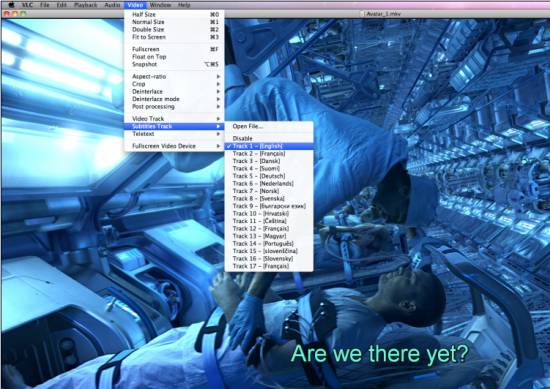Click the yellow minimize window button
The width and height of the screenshot is (550, 389).
(x=15, y=14)
